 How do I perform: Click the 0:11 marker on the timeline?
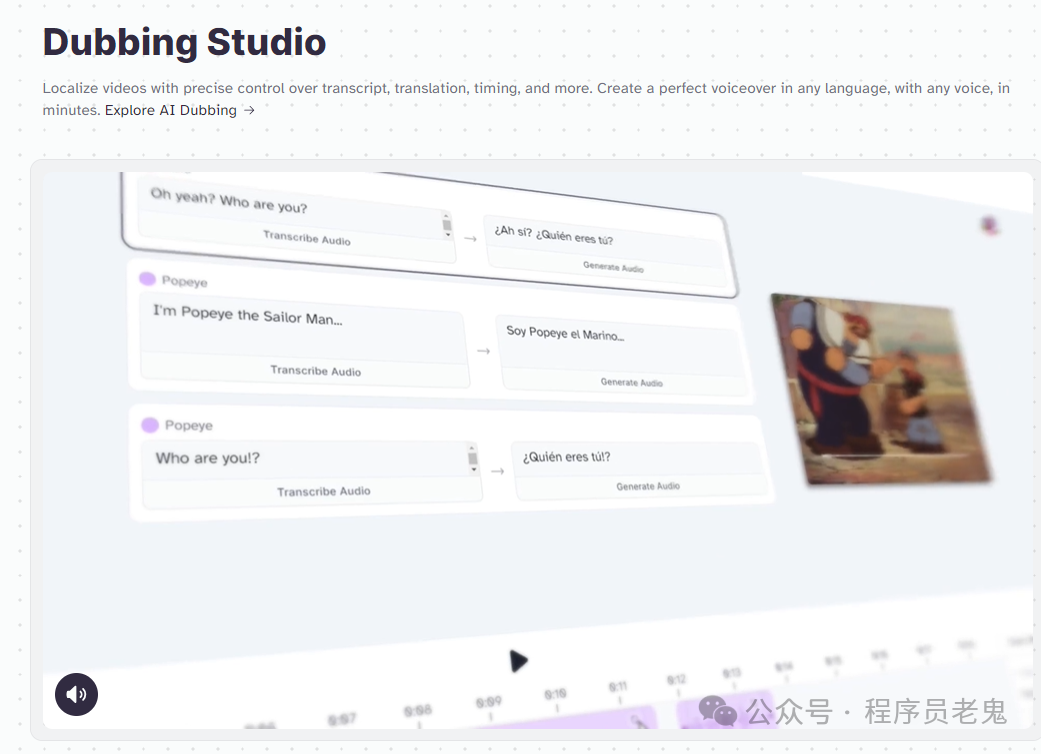(x=617, y=686)
